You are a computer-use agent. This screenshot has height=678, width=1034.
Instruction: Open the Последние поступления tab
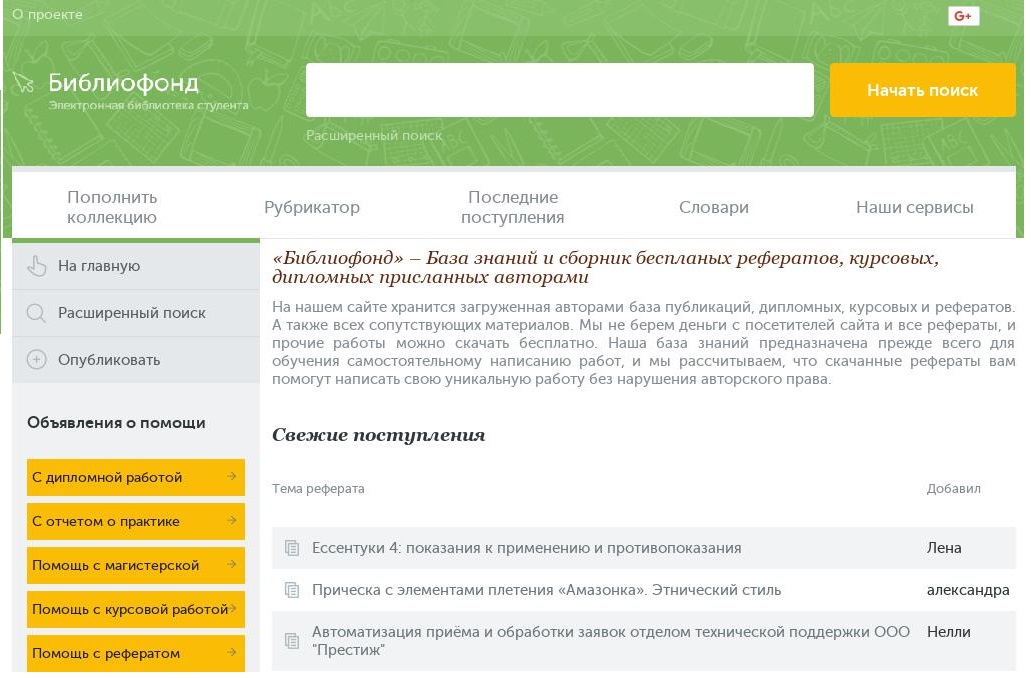tap(512, 207)
